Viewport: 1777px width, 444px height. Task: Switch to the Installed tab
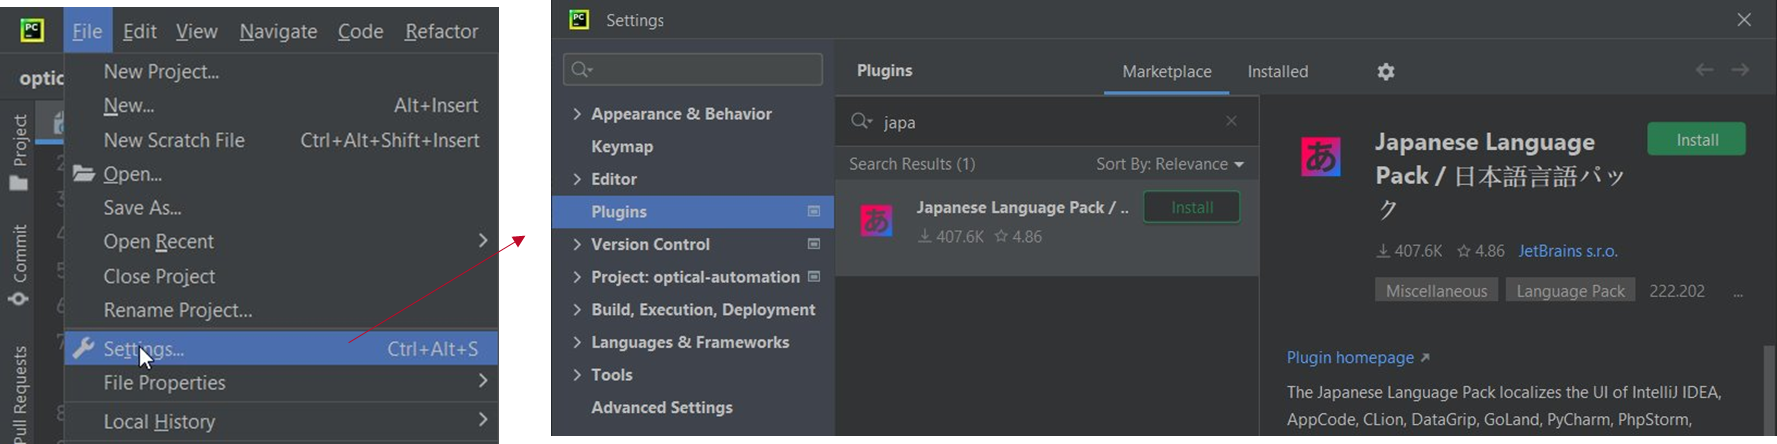pos(1277,71)
